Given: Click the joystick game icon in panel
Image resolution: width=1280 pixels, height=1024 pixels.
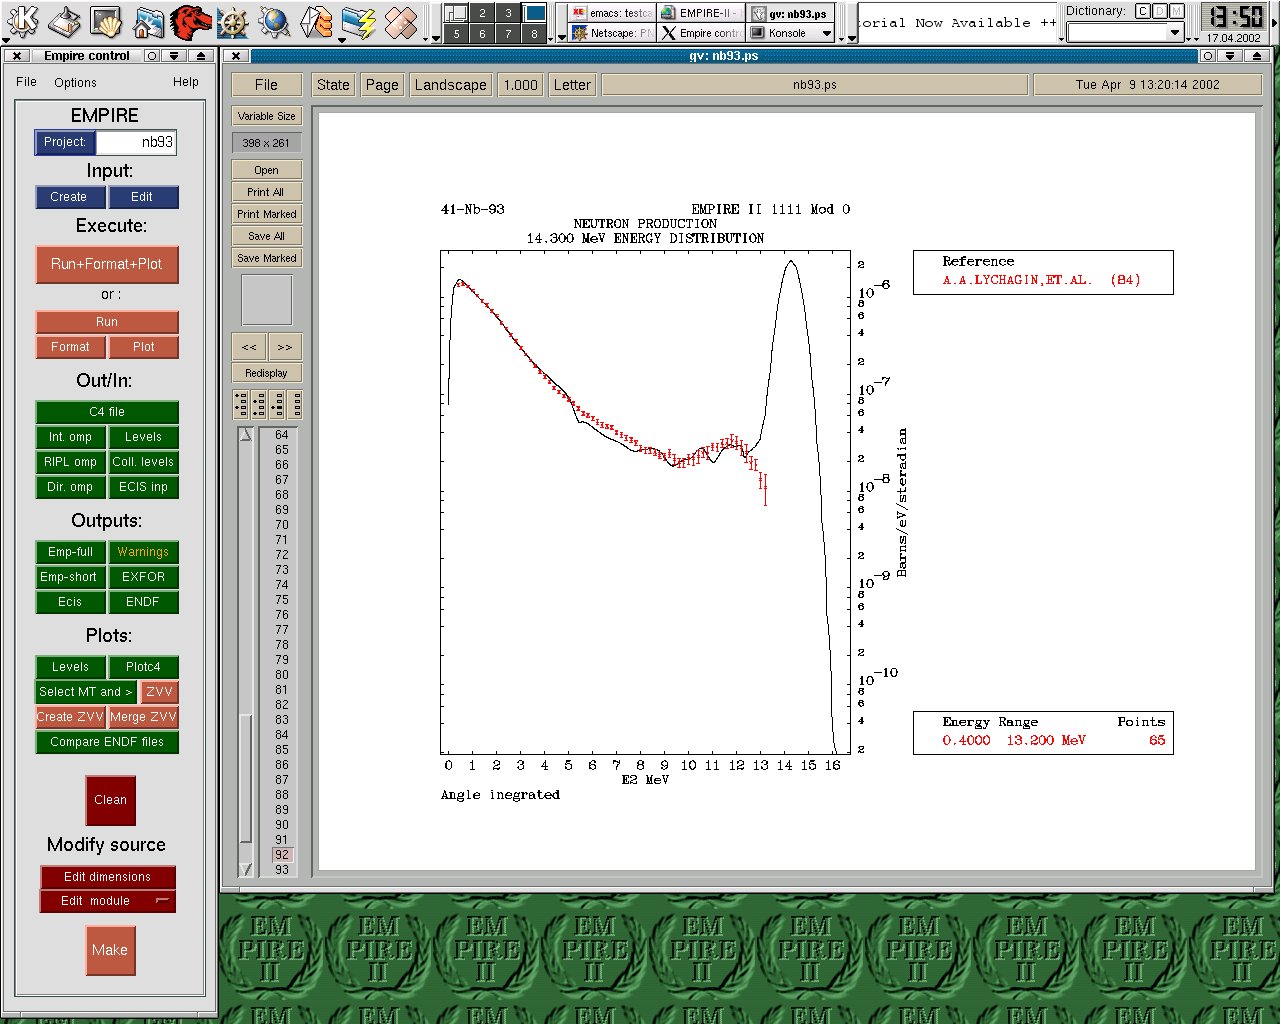Looking at the screenshot, I should (x=64, y=21).
